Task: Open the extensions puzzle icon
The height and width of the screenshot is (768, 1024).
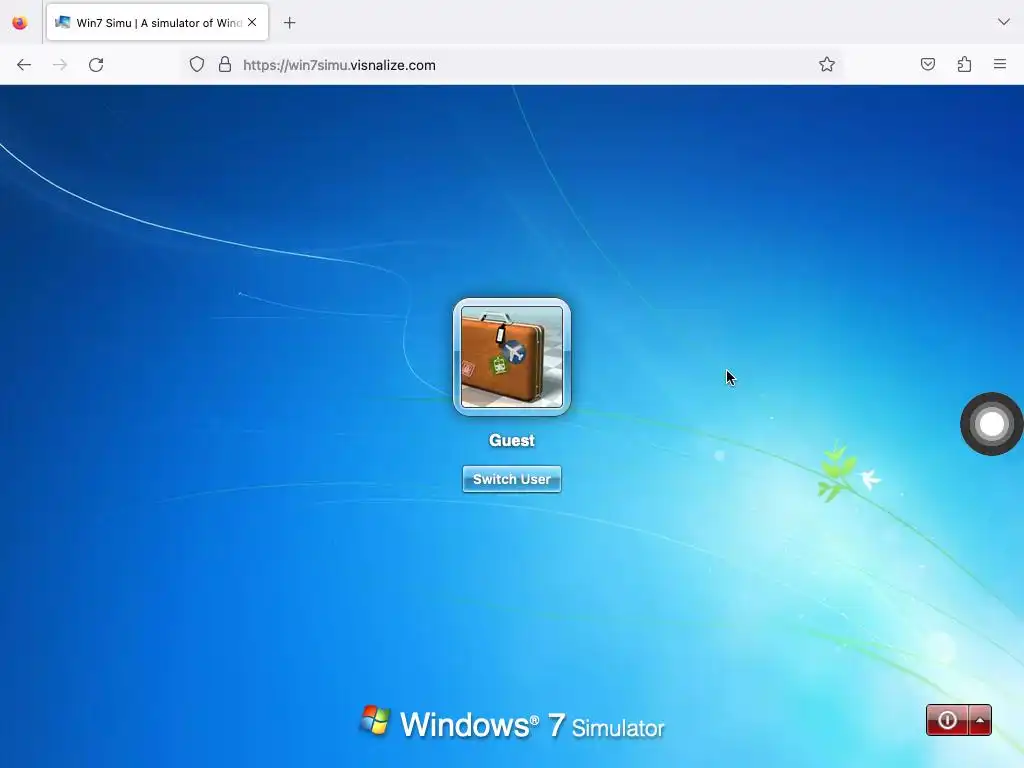Action: [x=964, y=64]
